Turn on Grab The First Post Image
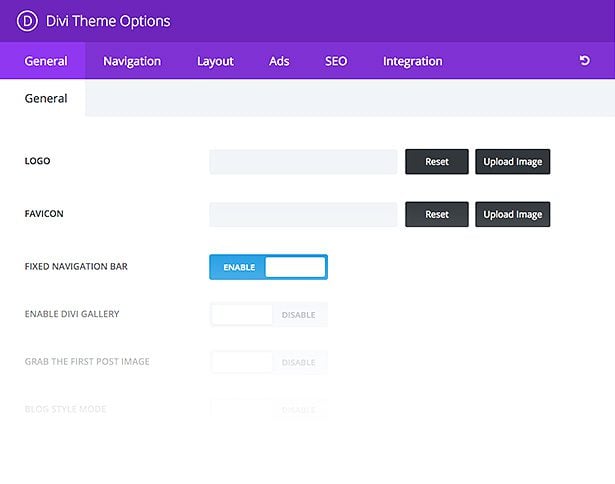615x484 pixels. [x=268, y=362]
